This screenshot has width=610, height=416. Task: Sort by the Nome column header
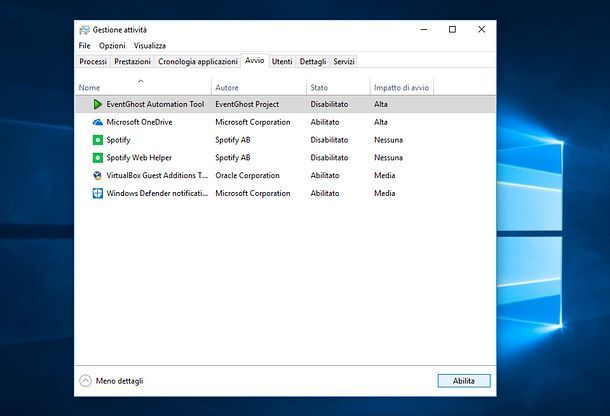(89, 88)
